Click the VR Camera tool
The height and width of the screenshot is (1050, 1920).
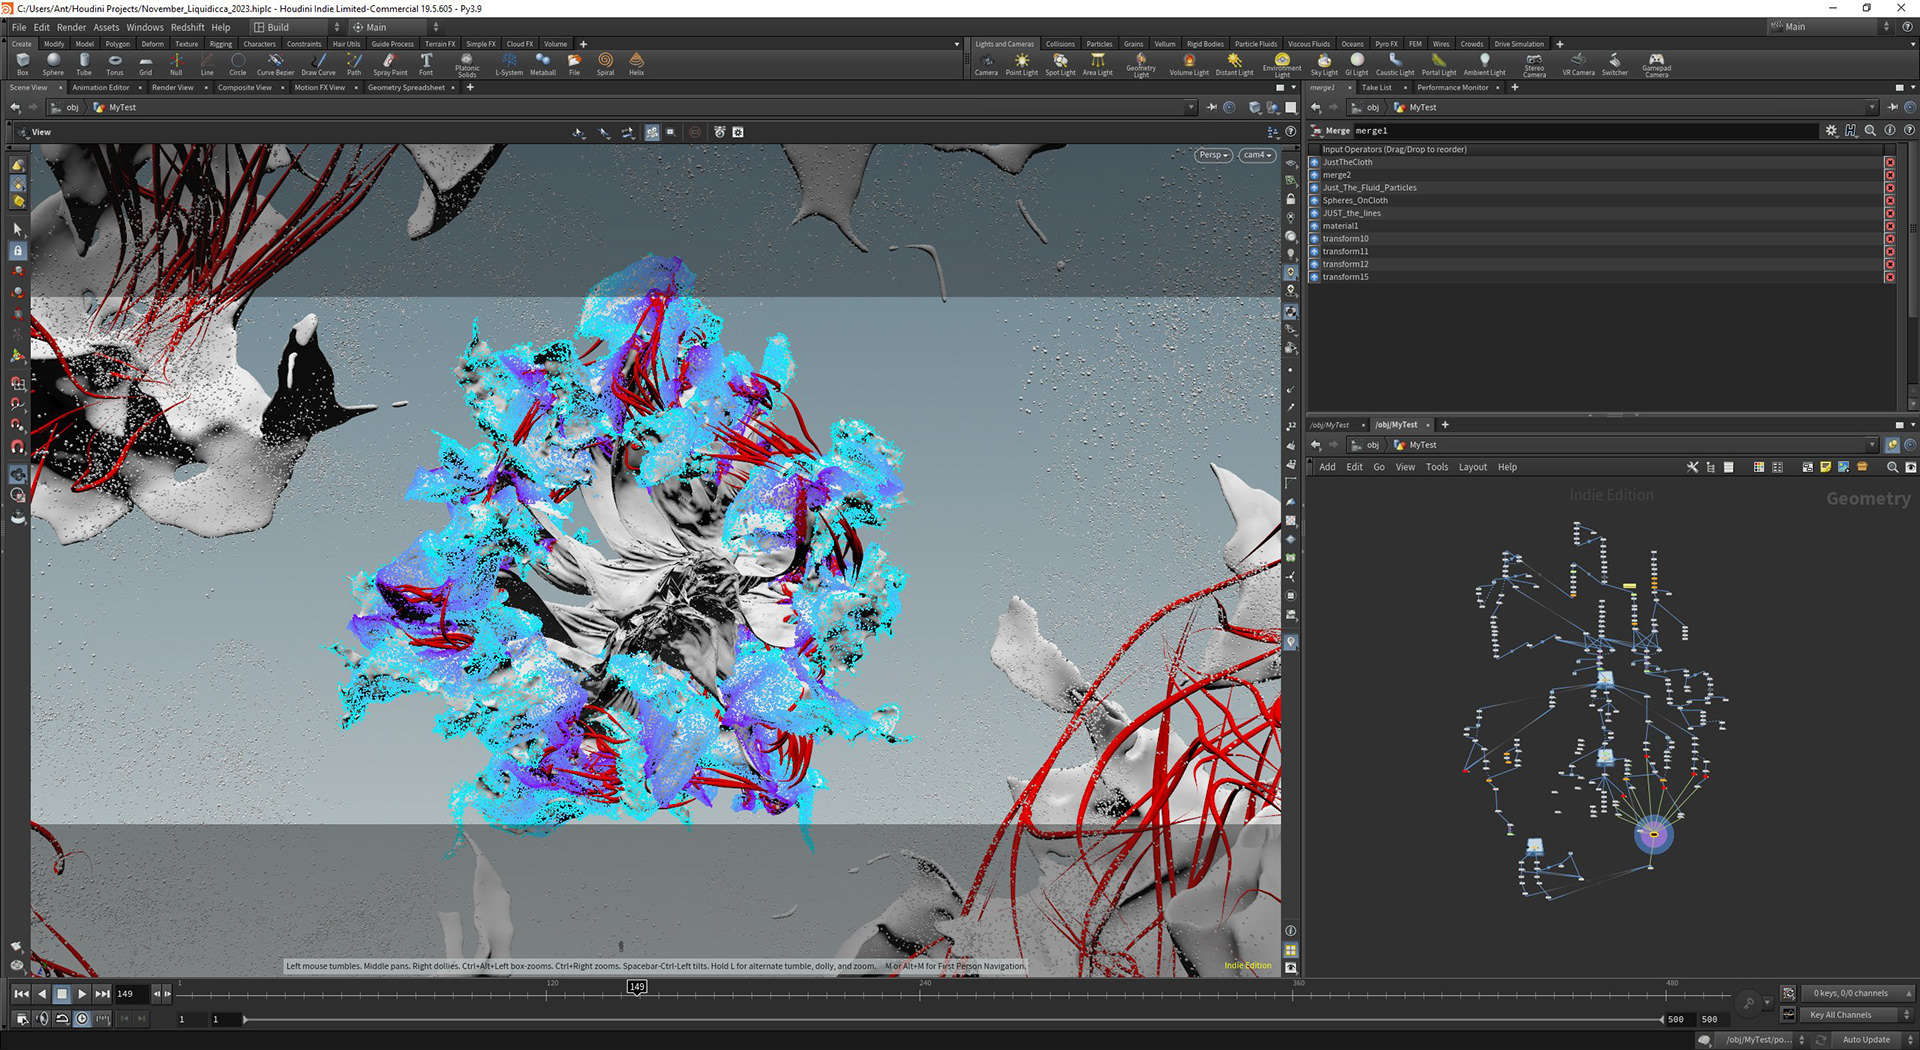pos(1578,64)
